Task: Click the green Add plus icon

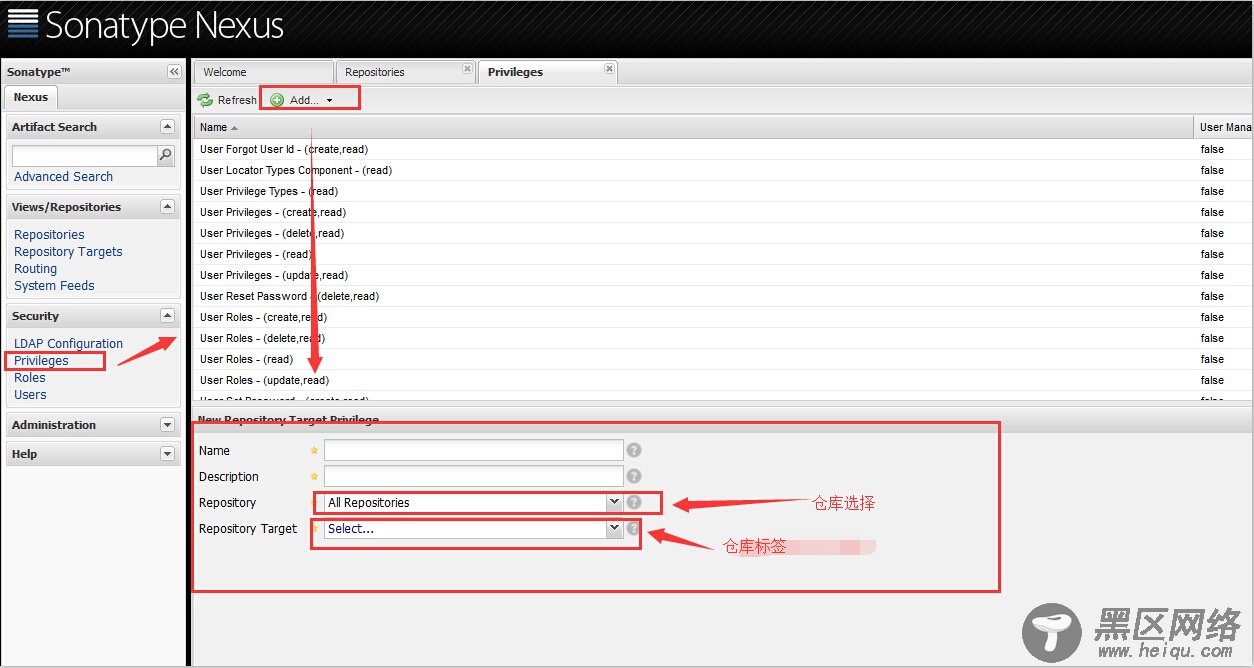Action: click(x=277, y=100)
